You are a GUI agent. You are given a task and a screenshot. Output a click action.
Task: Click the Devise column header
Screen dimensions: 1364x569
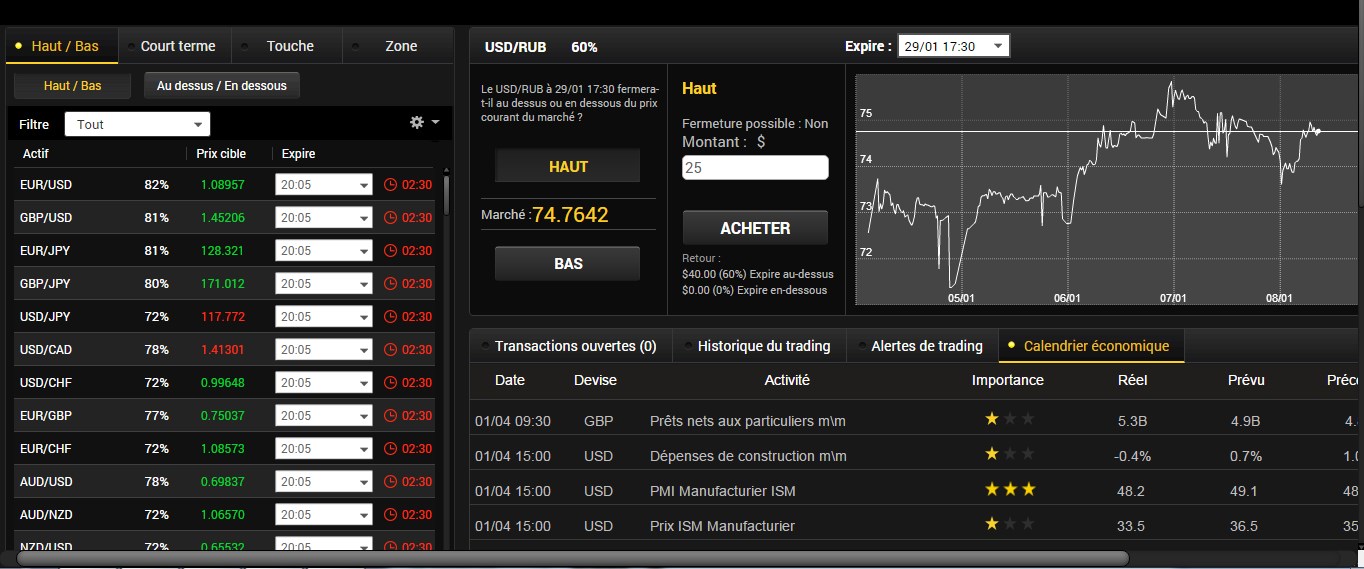596,380
